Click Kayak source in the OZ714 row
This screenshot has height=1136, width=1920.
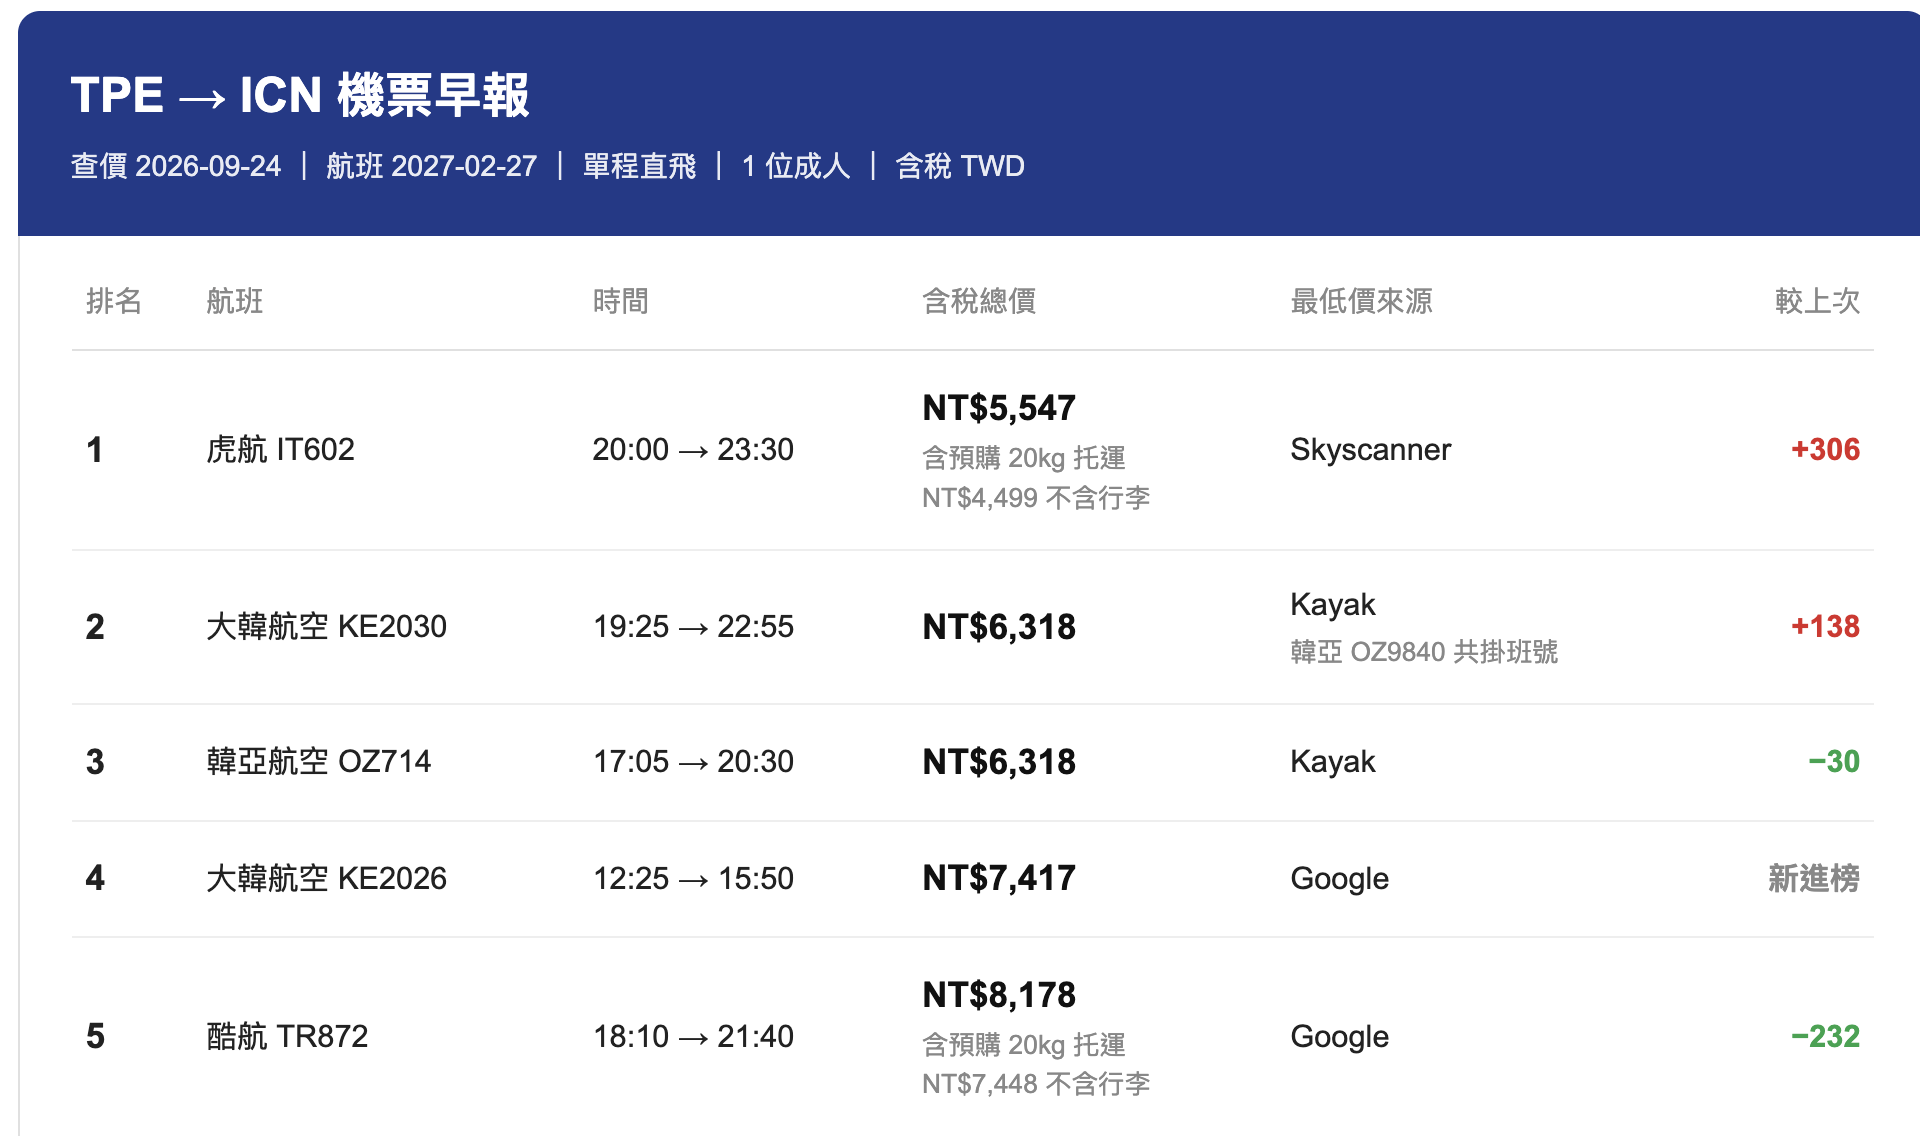tap(1333, 762)
